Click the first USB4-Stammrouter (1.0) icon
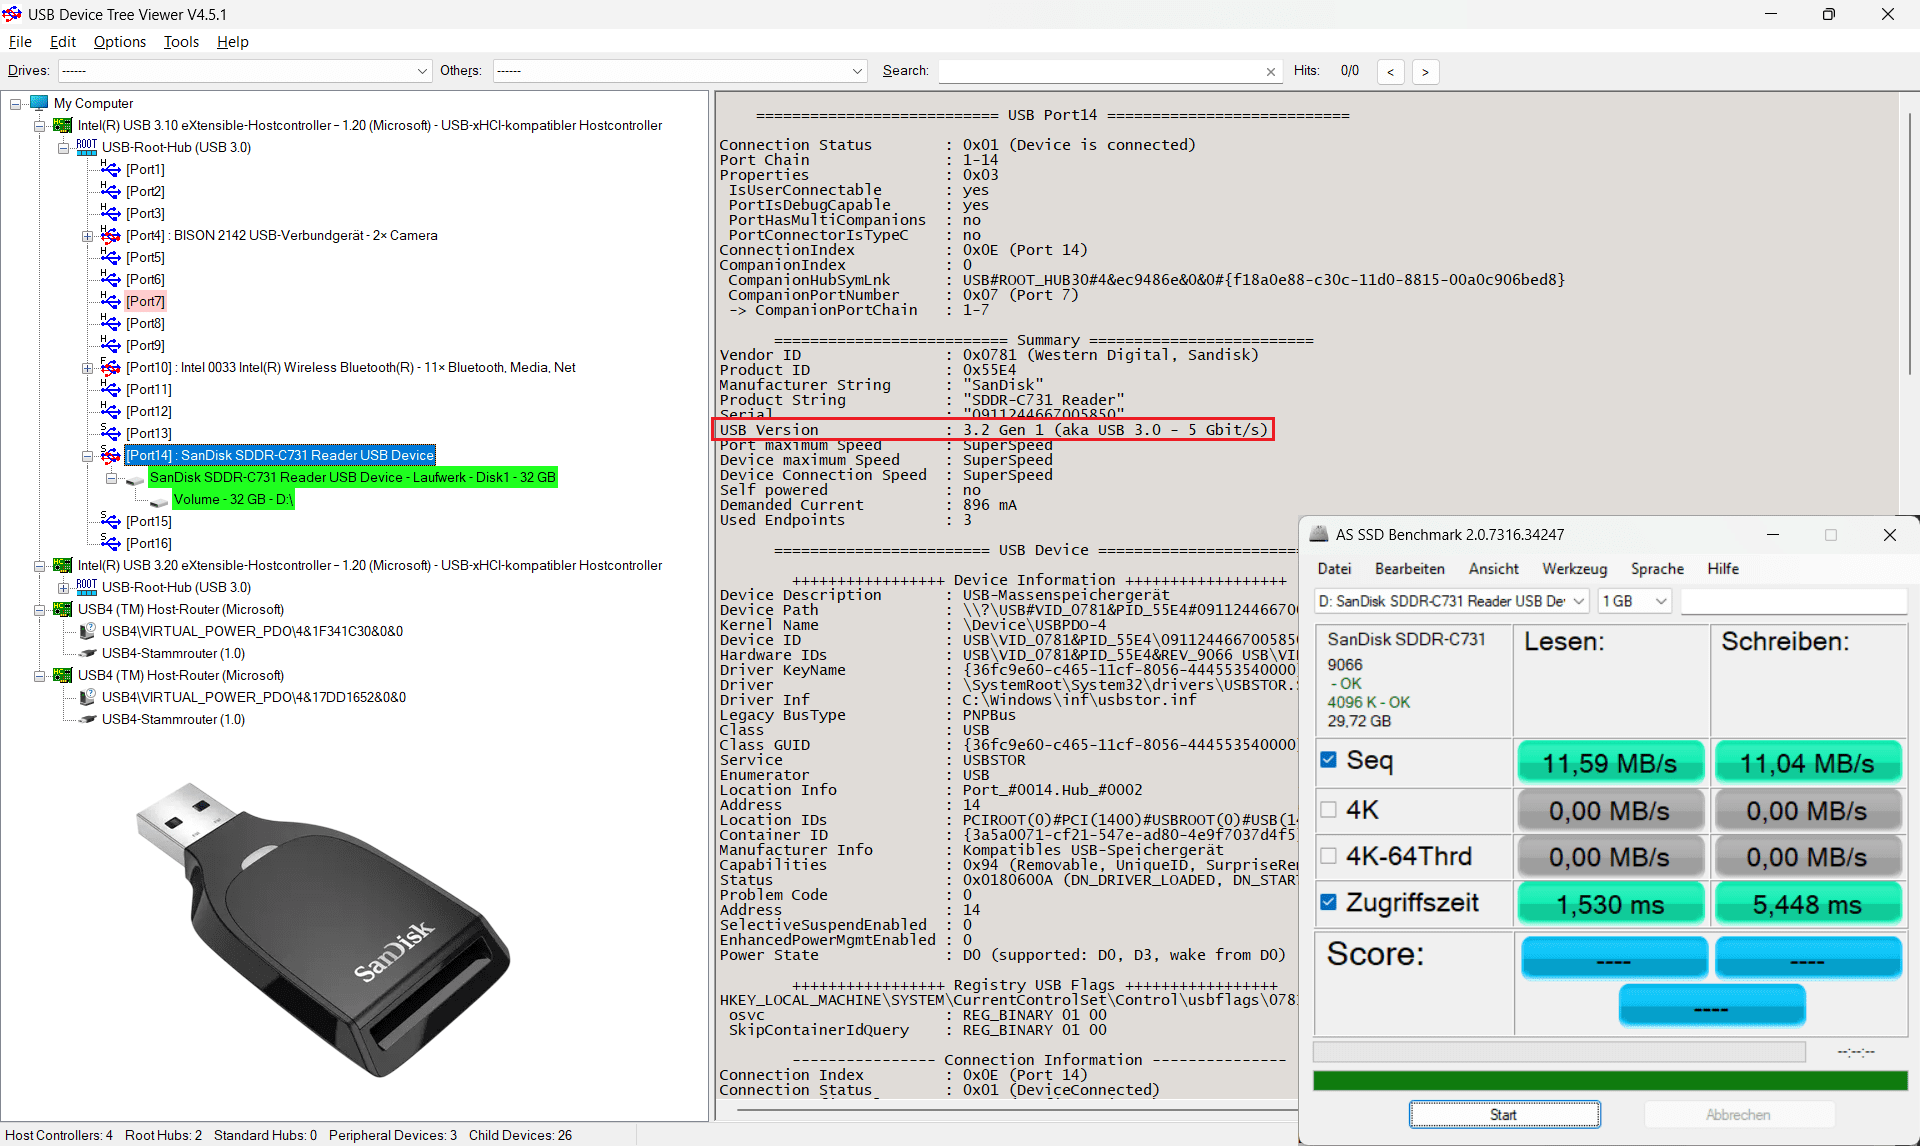Image resolution: width=1920 pixels, height=1146 pixels. click(x=87, y=653)
